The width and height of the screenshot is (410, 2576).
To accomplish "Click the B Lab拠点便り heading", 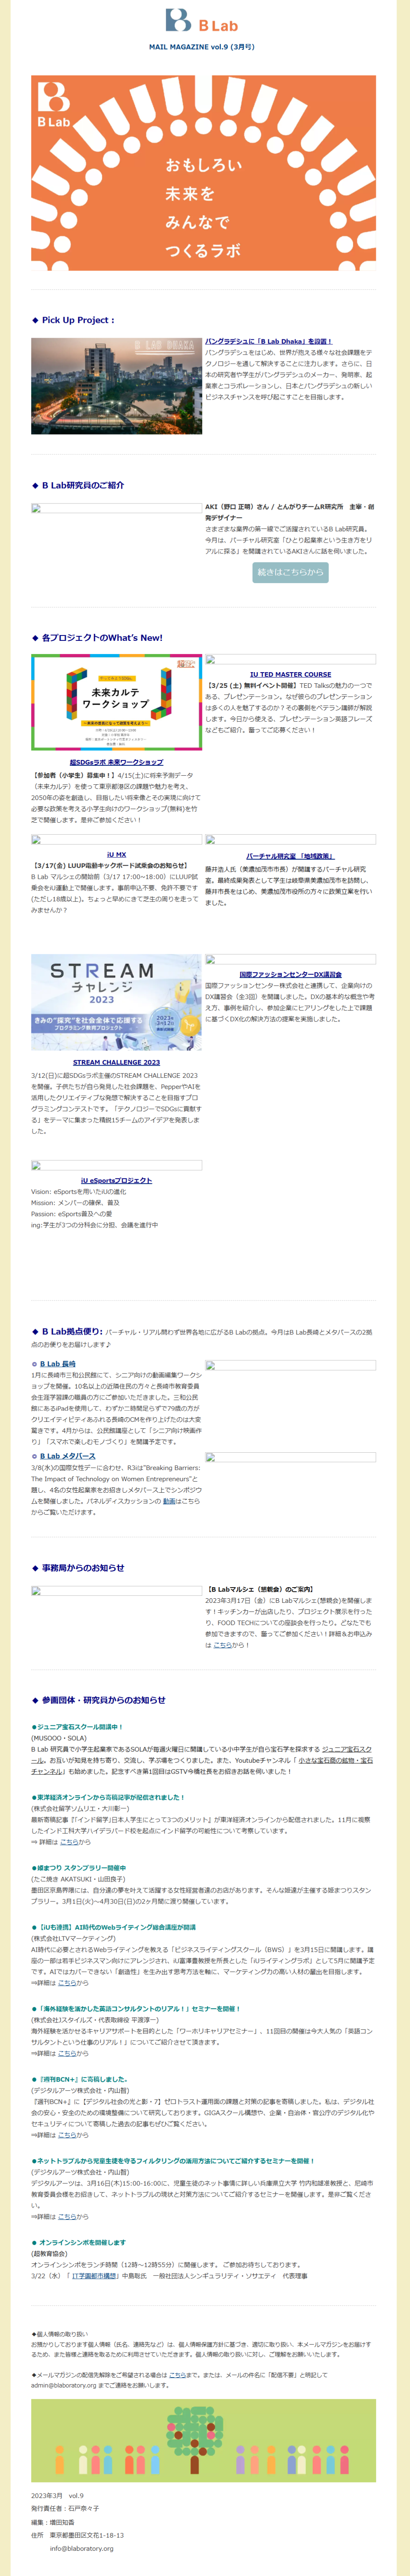I will coord(72,1332).
